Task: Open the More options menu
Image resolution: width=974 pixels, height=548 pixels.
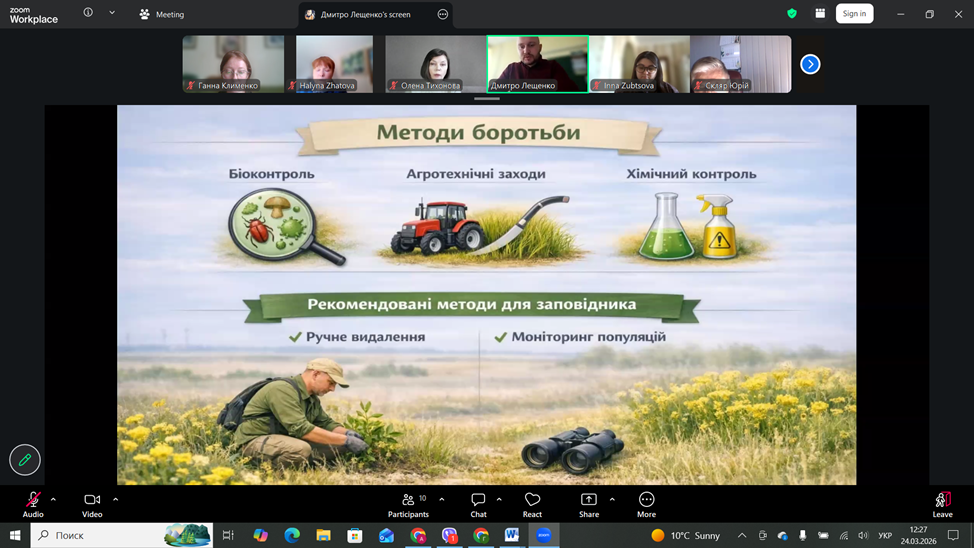Action: coord(646,503)
